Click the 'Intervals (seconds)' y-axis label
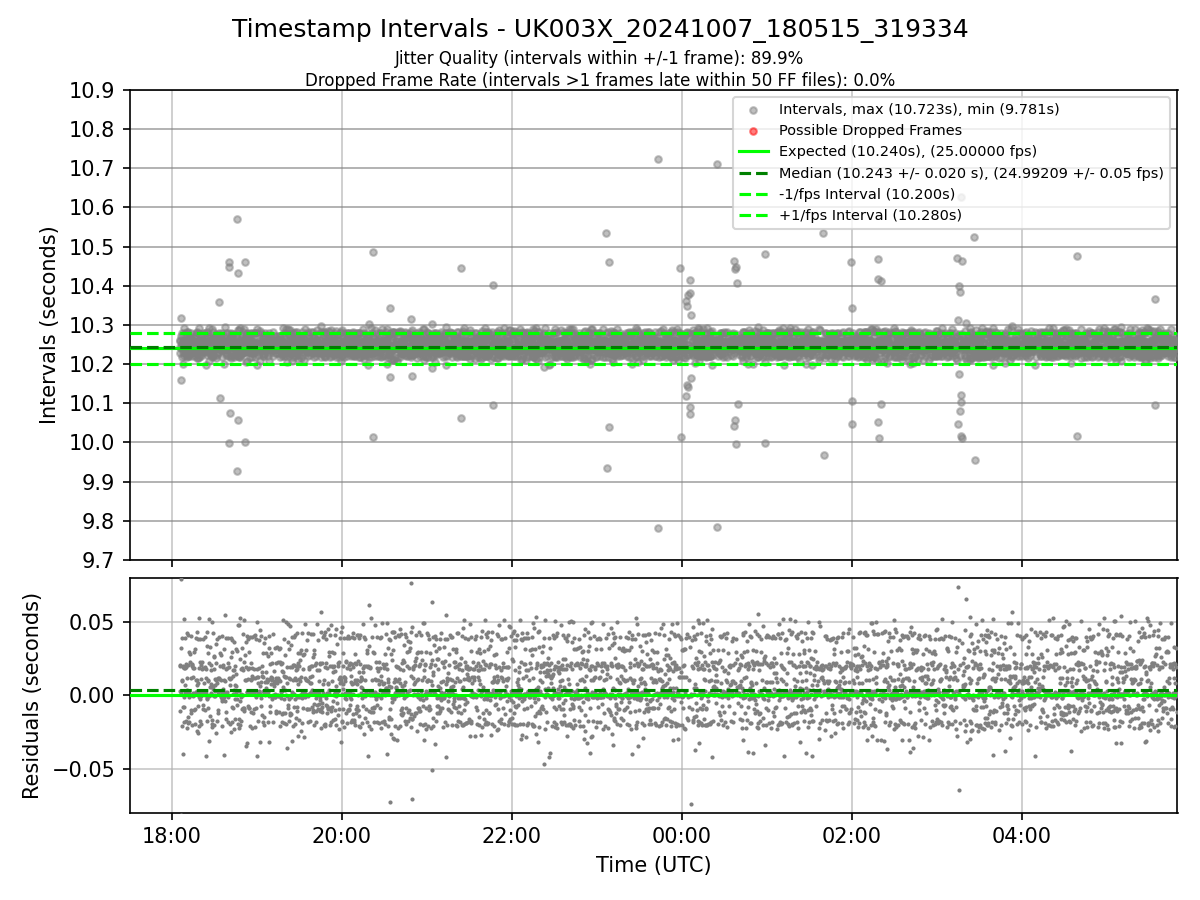Image resolution: width=1200 pixels, height=900 pixels. click(49, 325)
